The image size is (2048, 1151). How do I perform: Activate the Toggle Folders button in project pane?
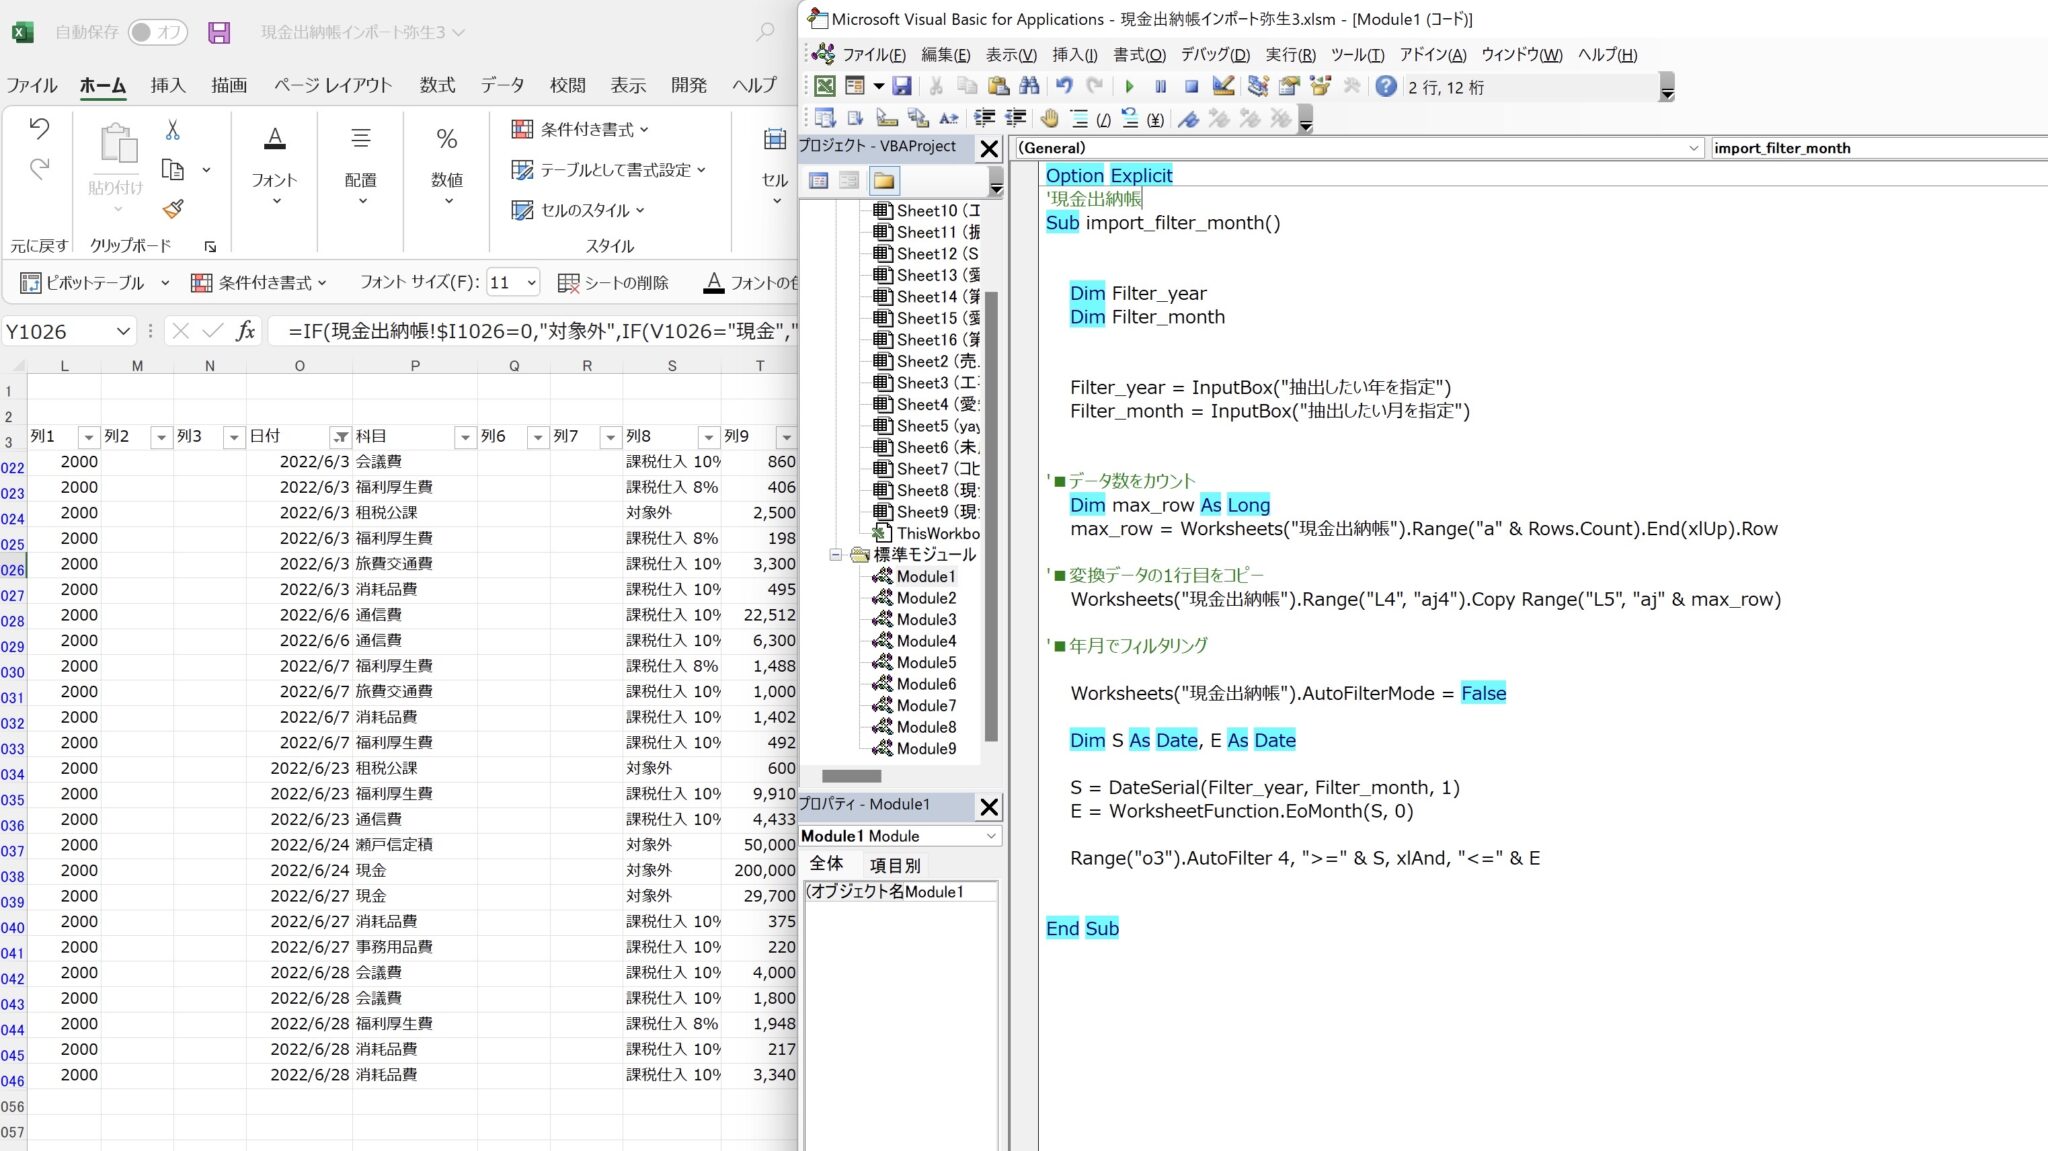click(x=883, y=181)
